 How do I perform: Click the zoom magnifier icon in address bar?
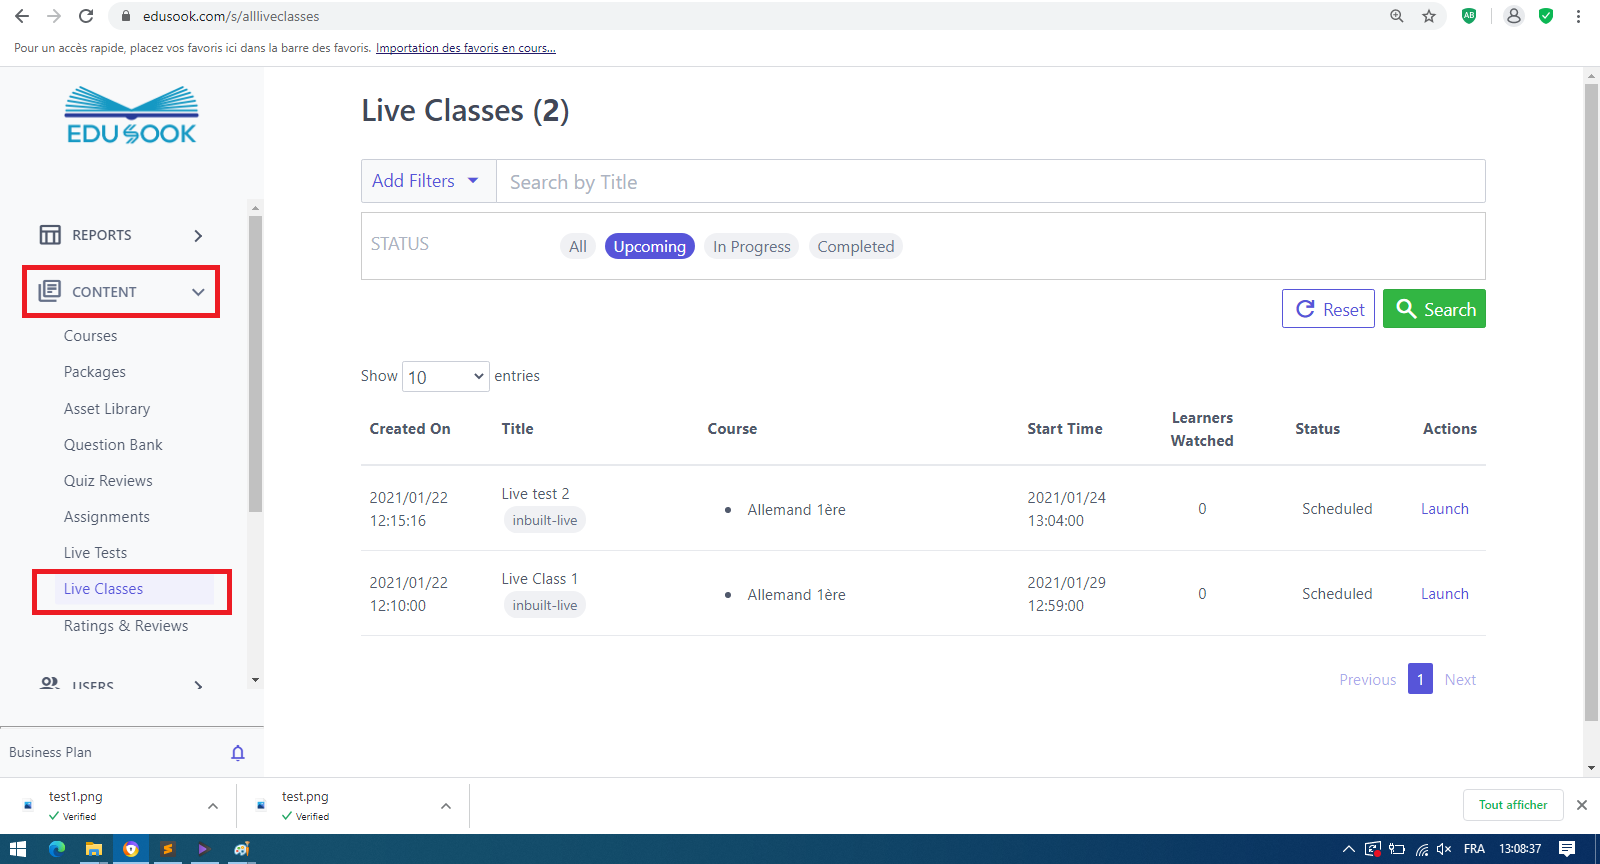point(1397,16)
